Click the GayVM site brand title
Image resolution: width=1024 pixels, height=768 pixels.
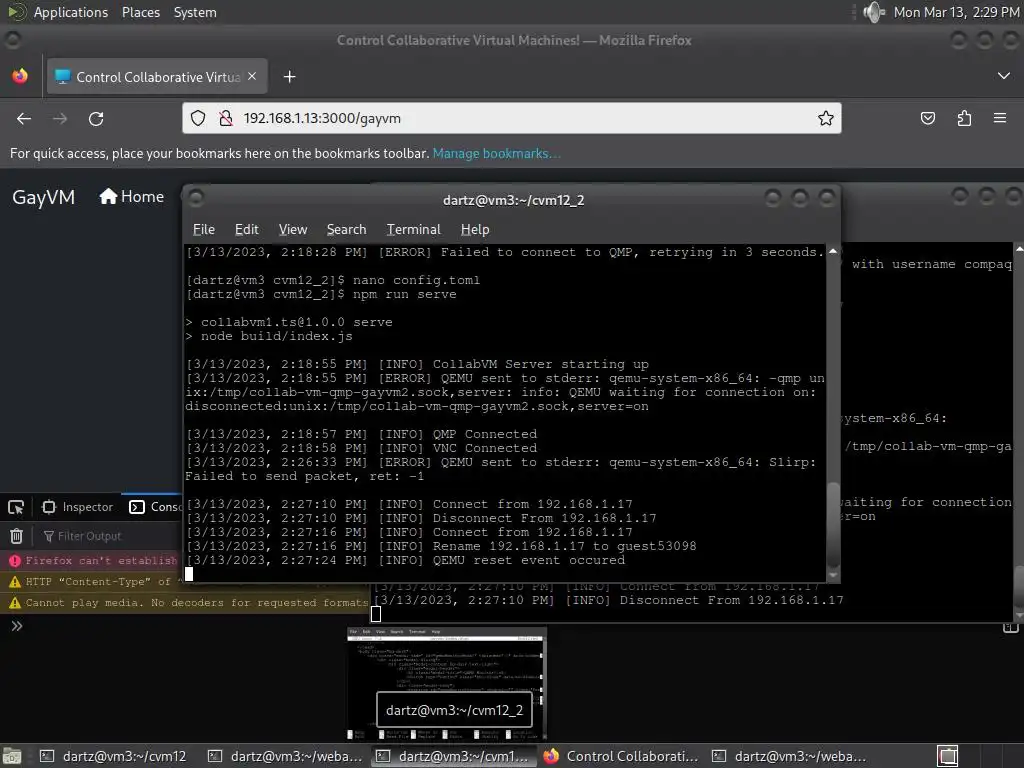(44, 197)
